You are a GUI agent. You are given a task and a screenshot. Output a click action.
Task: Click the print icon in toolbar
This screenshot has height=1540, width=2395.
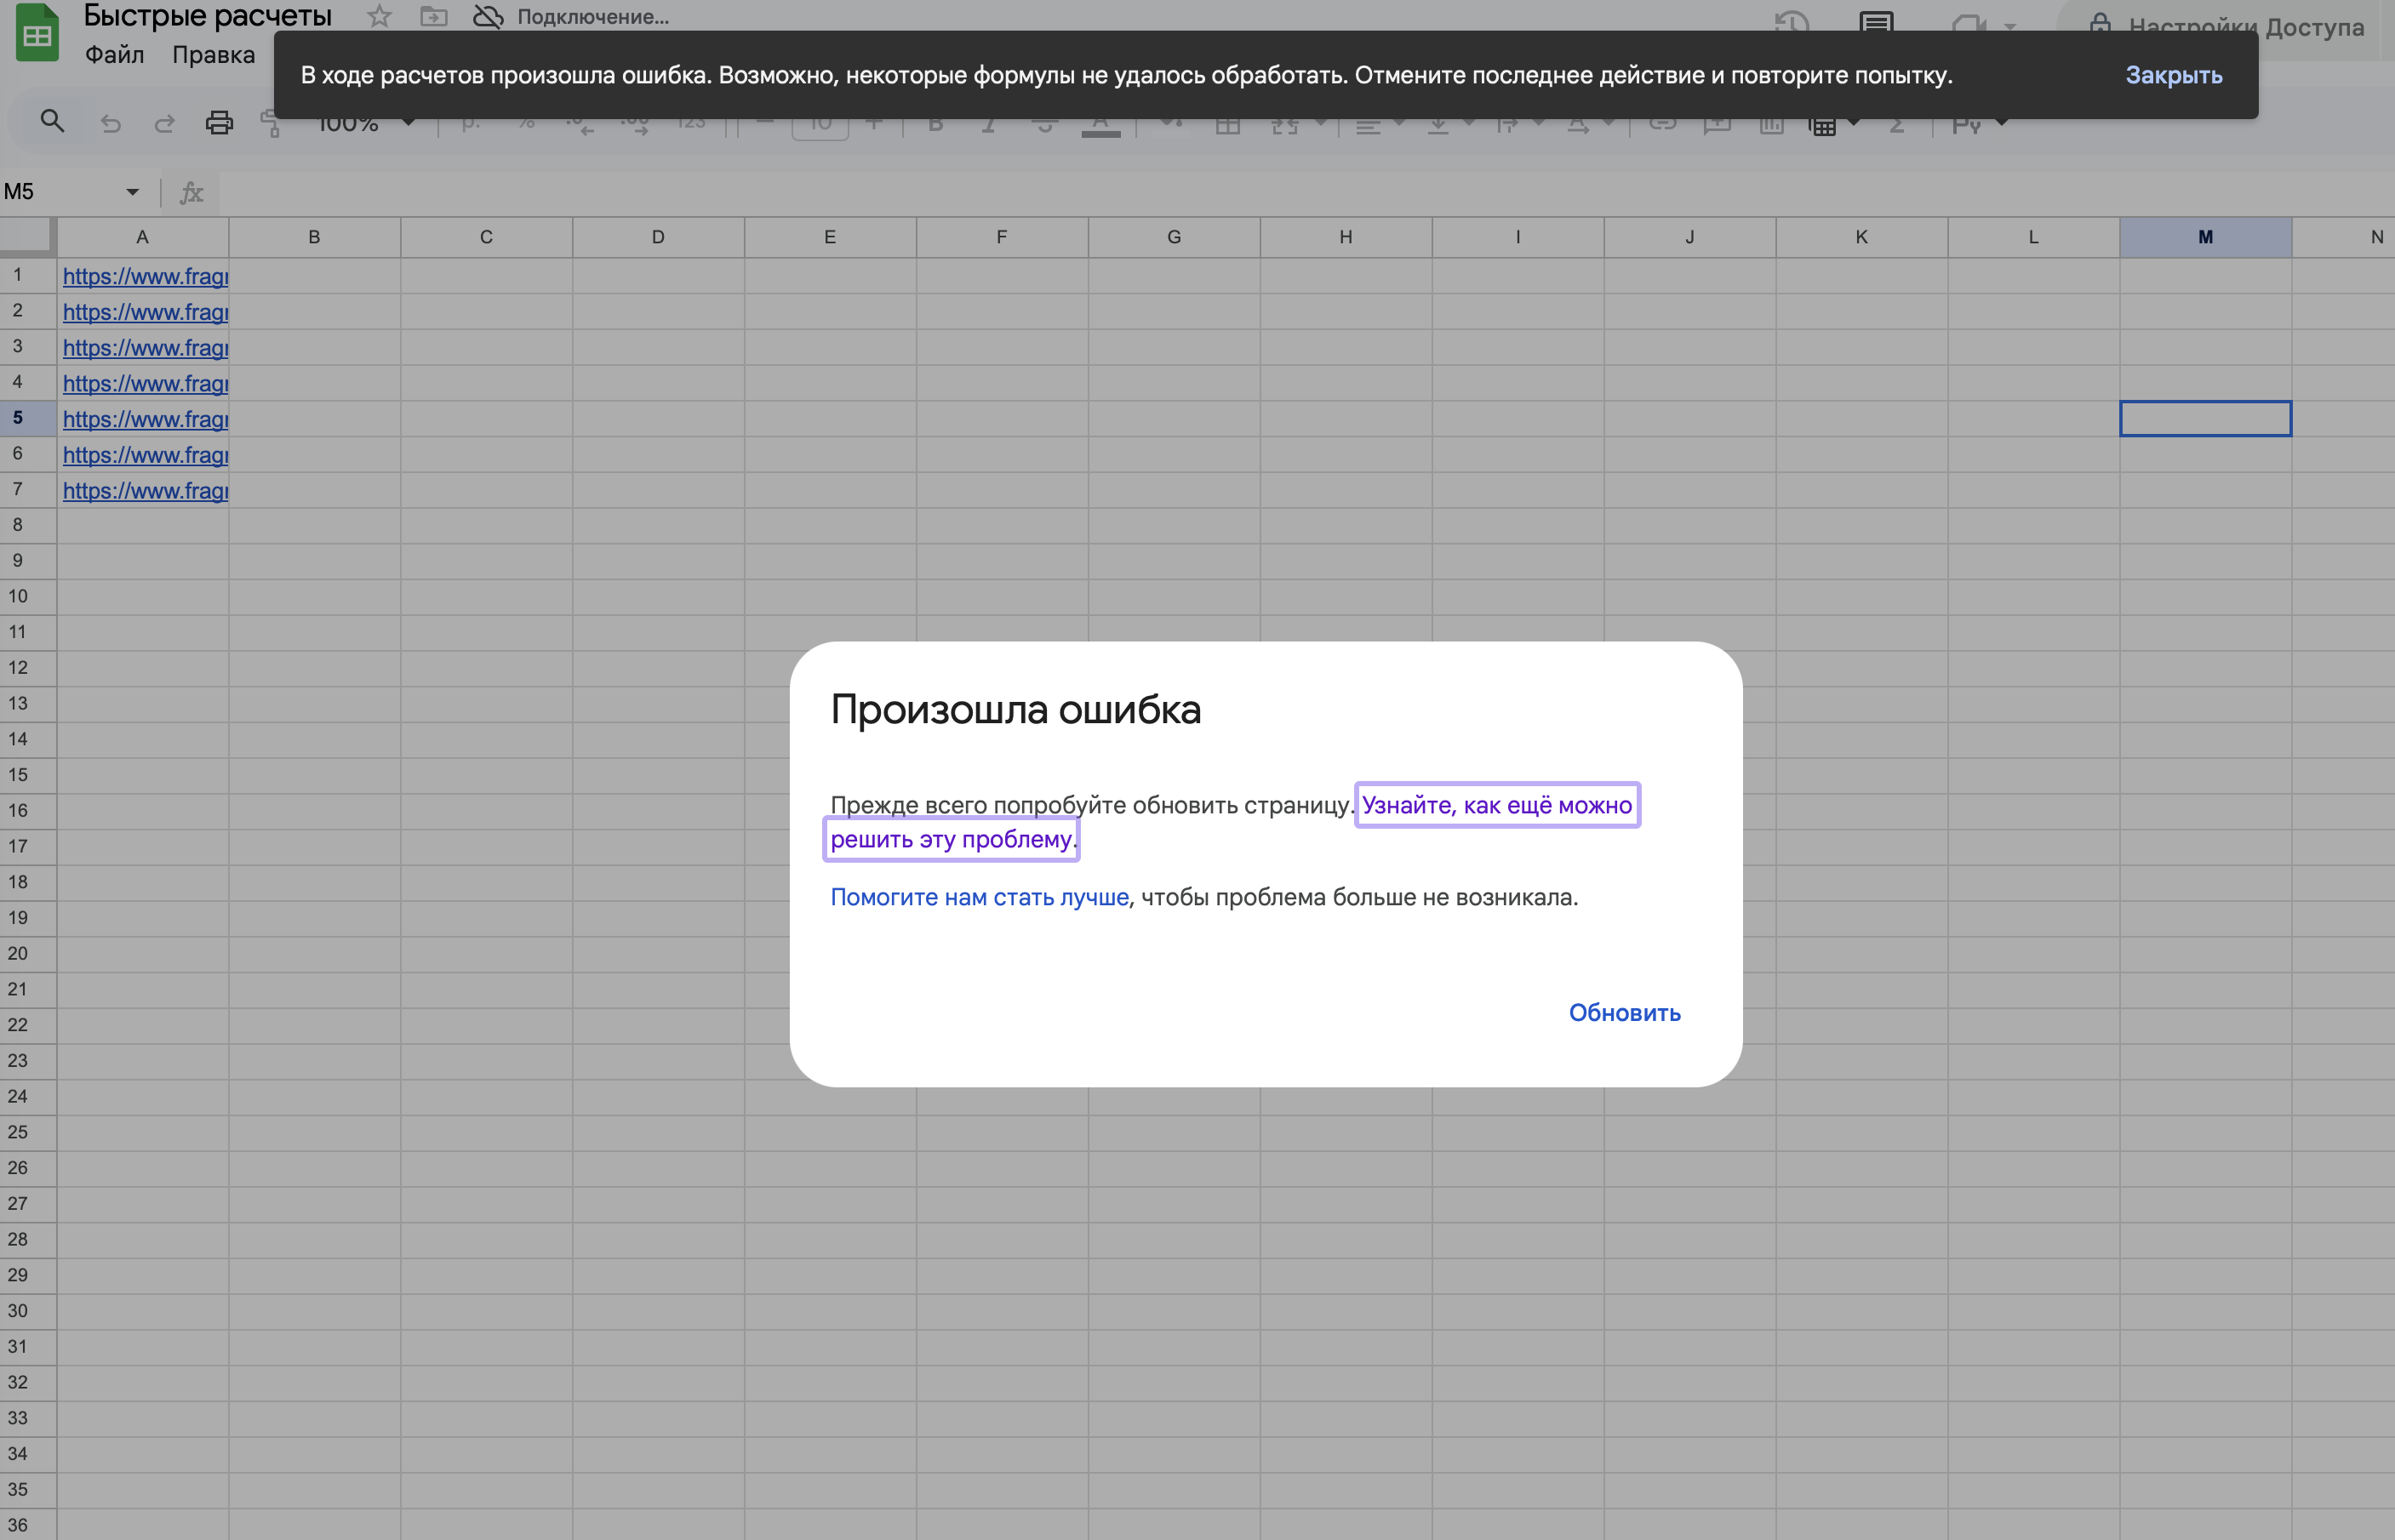click(x=219, y=123)
